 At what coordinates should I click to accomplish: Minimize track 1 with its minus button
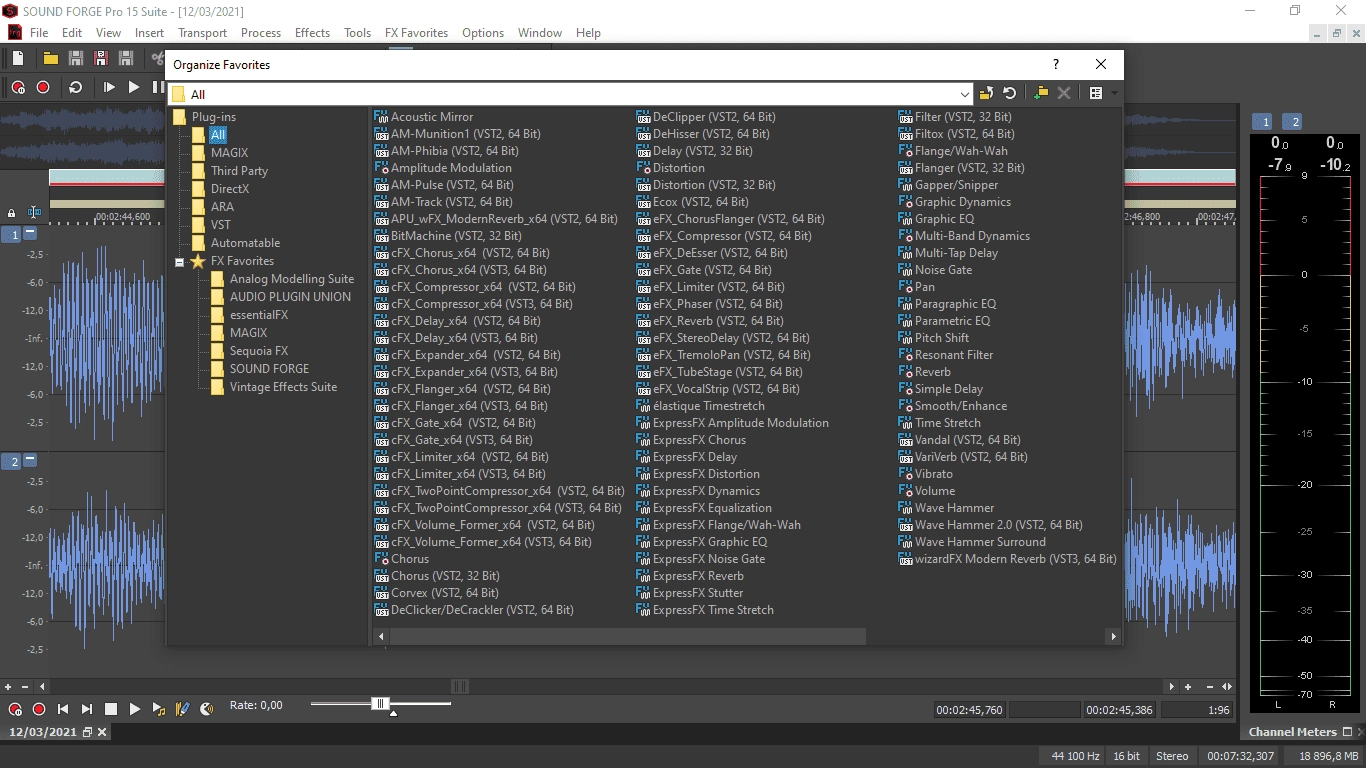(30, 233)
